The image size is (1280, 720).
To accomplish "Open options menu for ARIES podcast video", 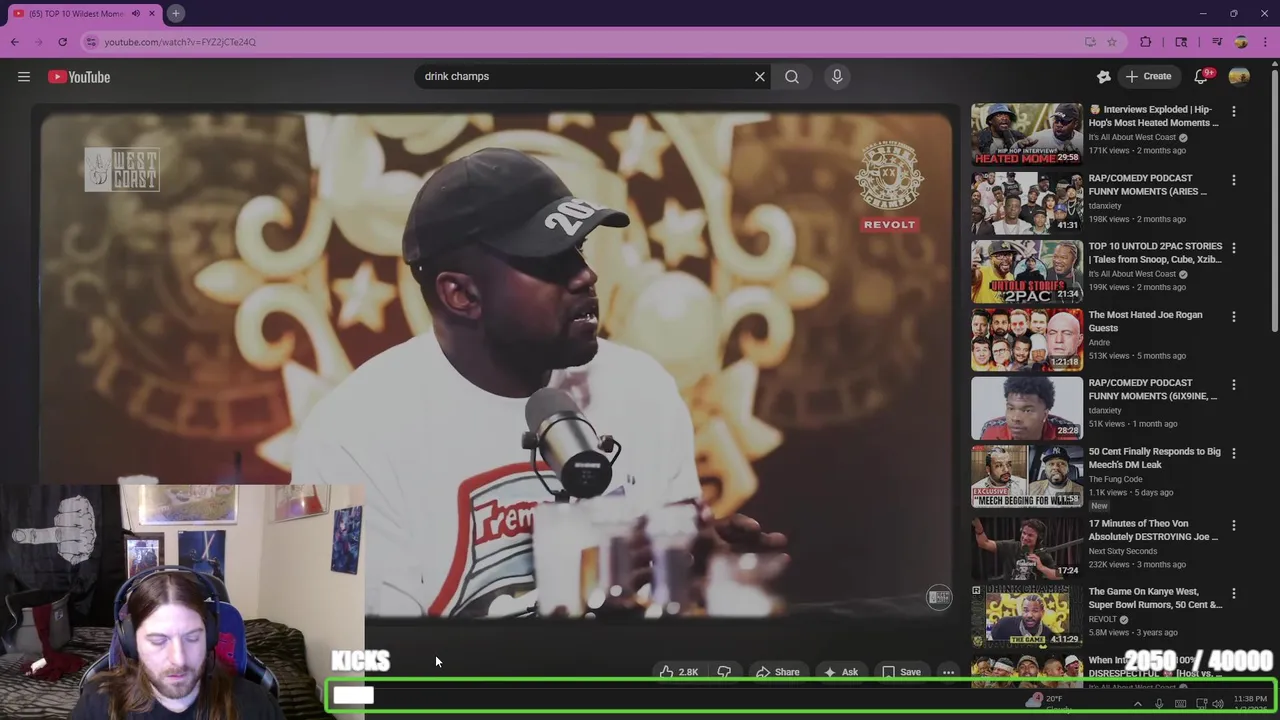I will point(1234,180).
